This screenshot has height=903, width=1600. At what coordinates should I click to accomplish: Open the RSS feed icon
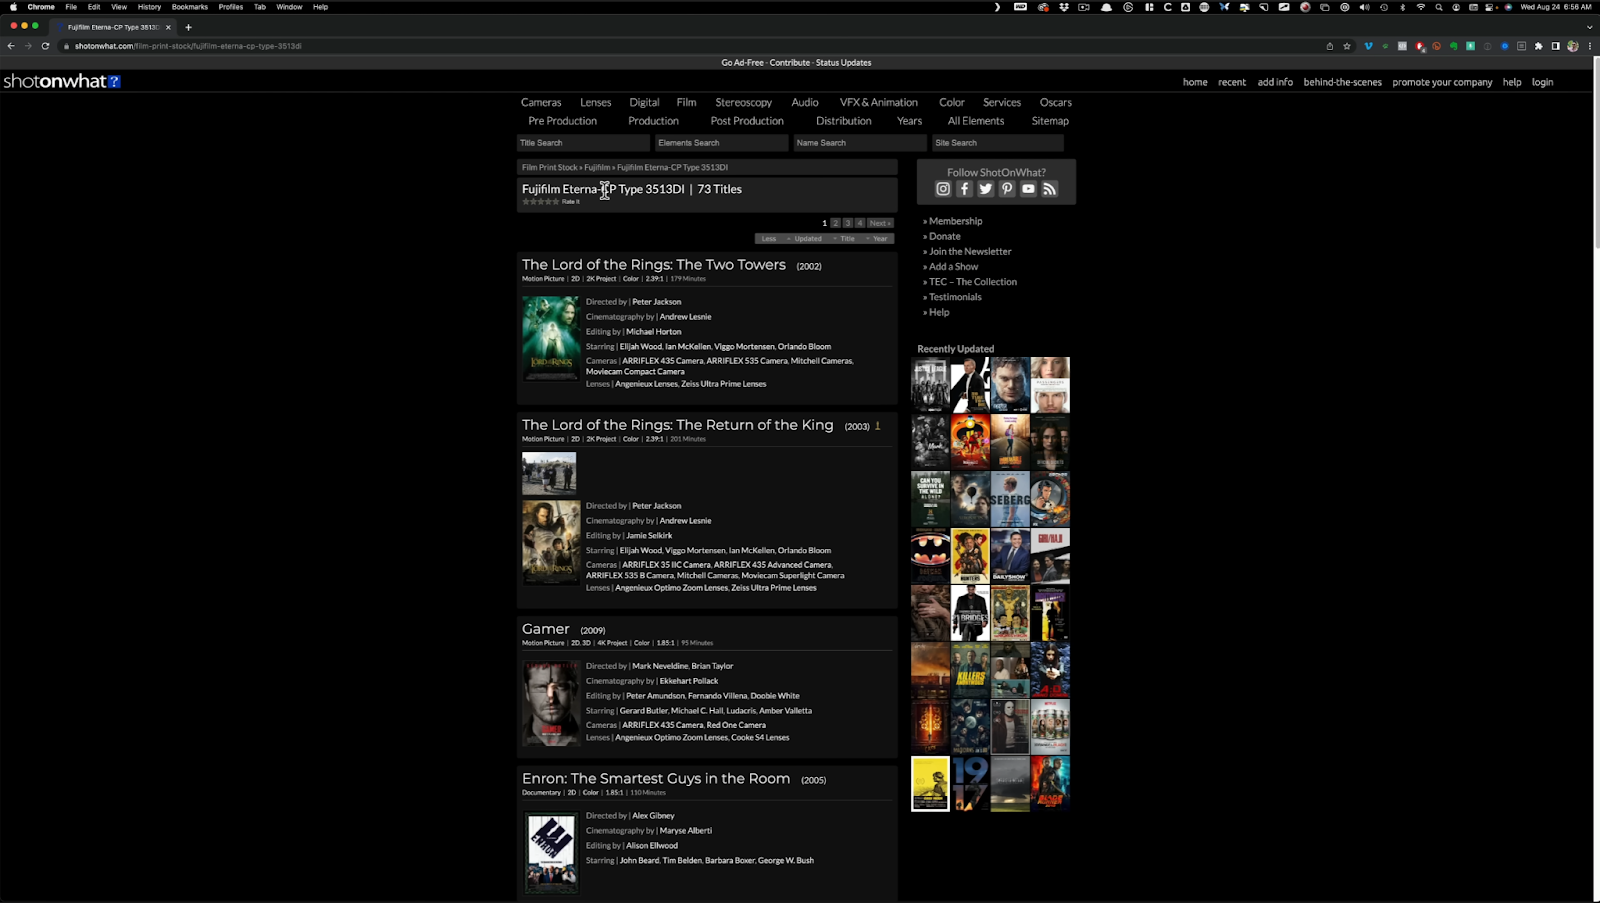coord(1050,188)
